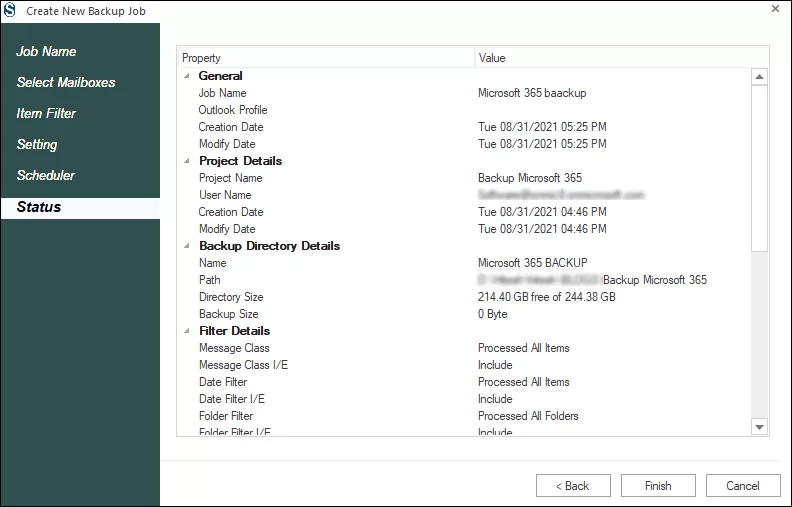The height and width of the screenshot is (507, 792).
Task: Click 'Processed All Folders' value
Action: coord(528,416)
